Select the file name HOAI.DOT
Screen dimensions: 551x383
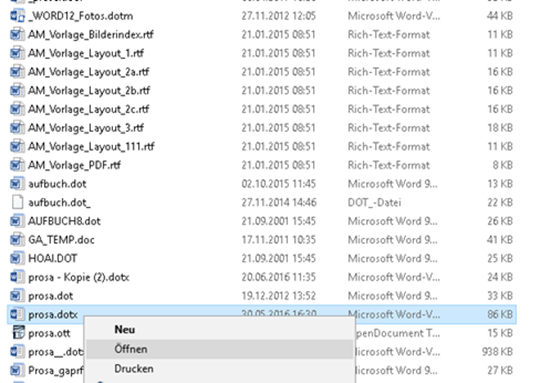(53, 258)
